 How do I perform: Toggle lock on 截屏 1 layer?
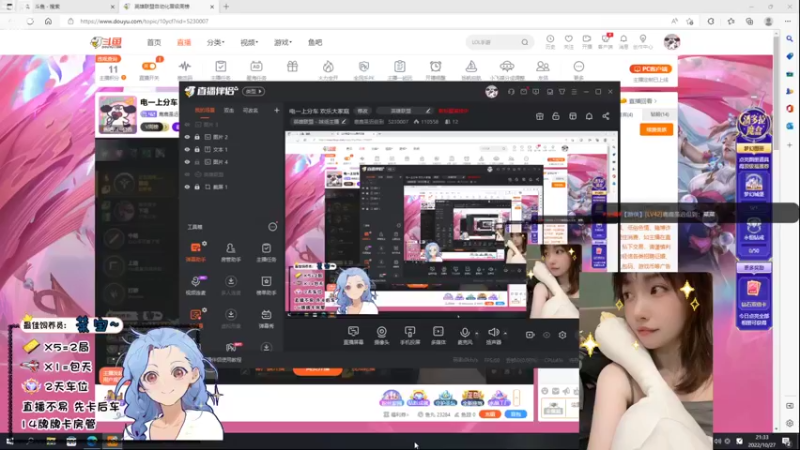[197, 187]
